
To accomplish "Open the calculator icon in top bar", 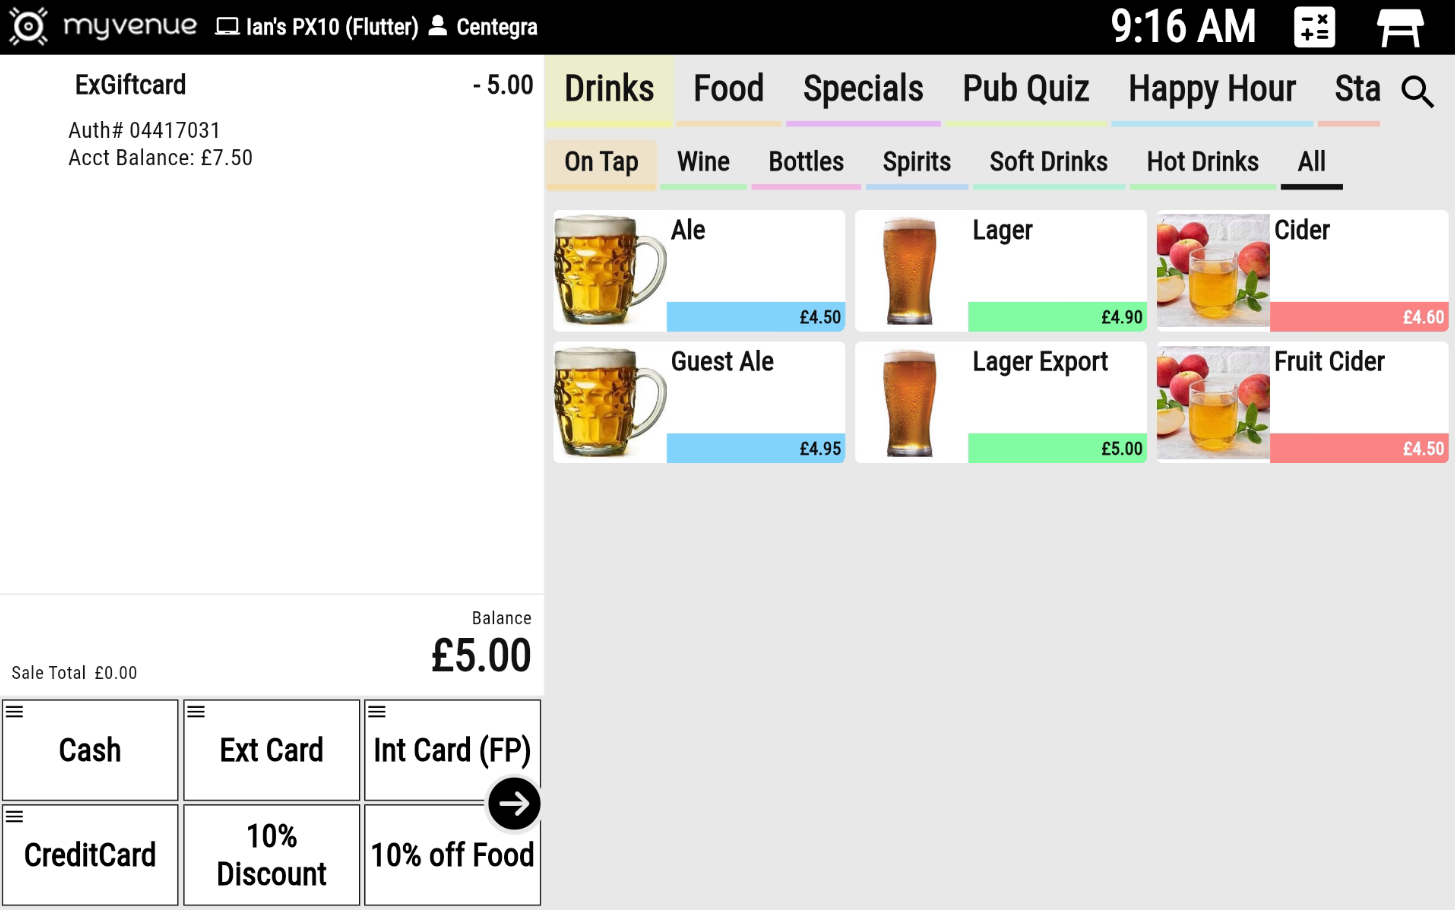I will [x=1313, y=27].
